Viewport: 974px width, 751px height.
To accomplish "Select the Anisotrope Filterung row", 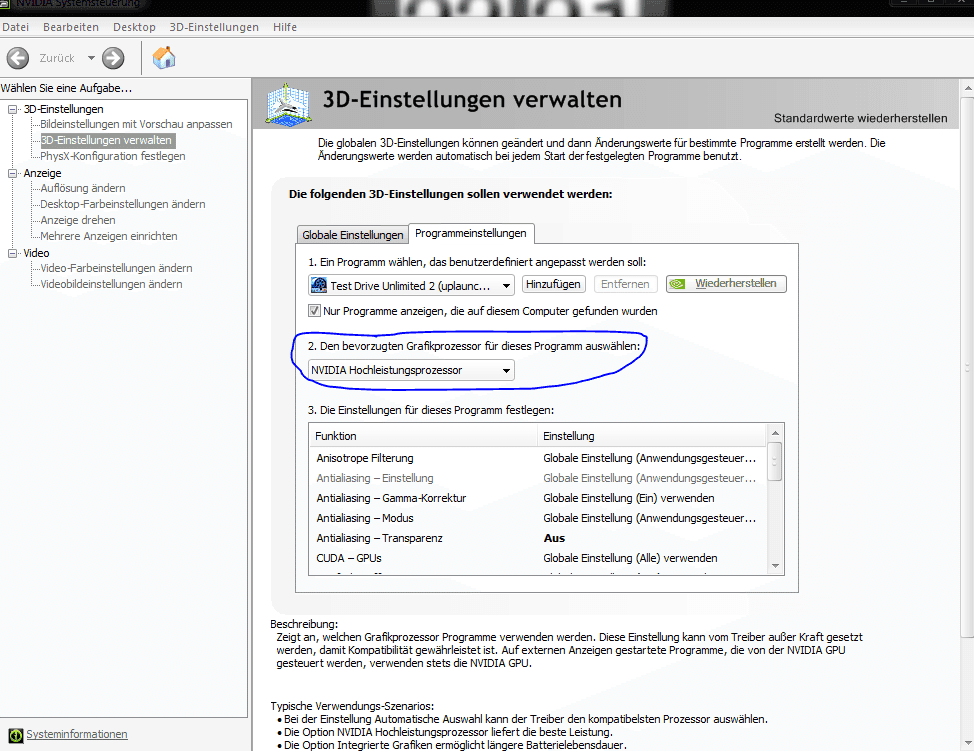I will (537, 458).
